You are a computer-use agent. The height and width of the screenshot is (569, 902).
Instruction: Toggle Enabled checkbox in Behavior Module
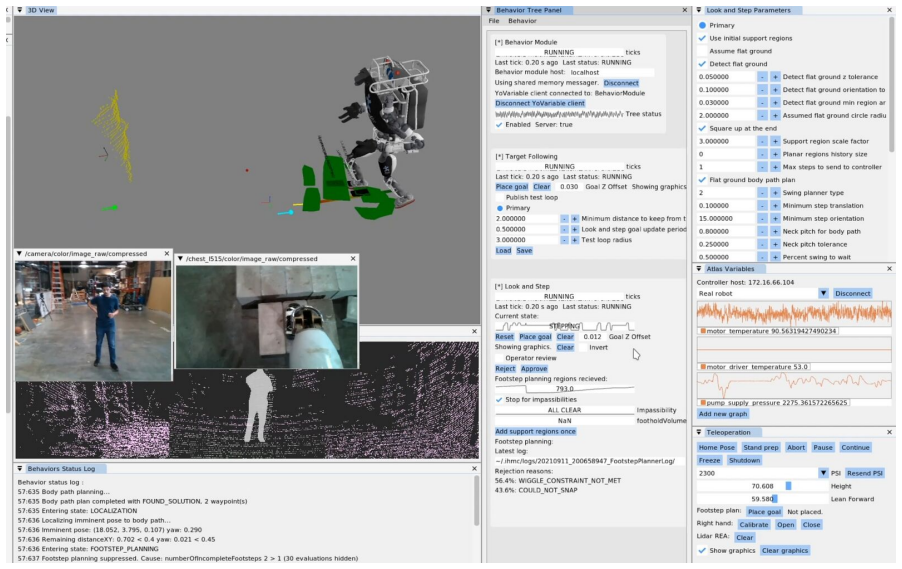(499, 125)
